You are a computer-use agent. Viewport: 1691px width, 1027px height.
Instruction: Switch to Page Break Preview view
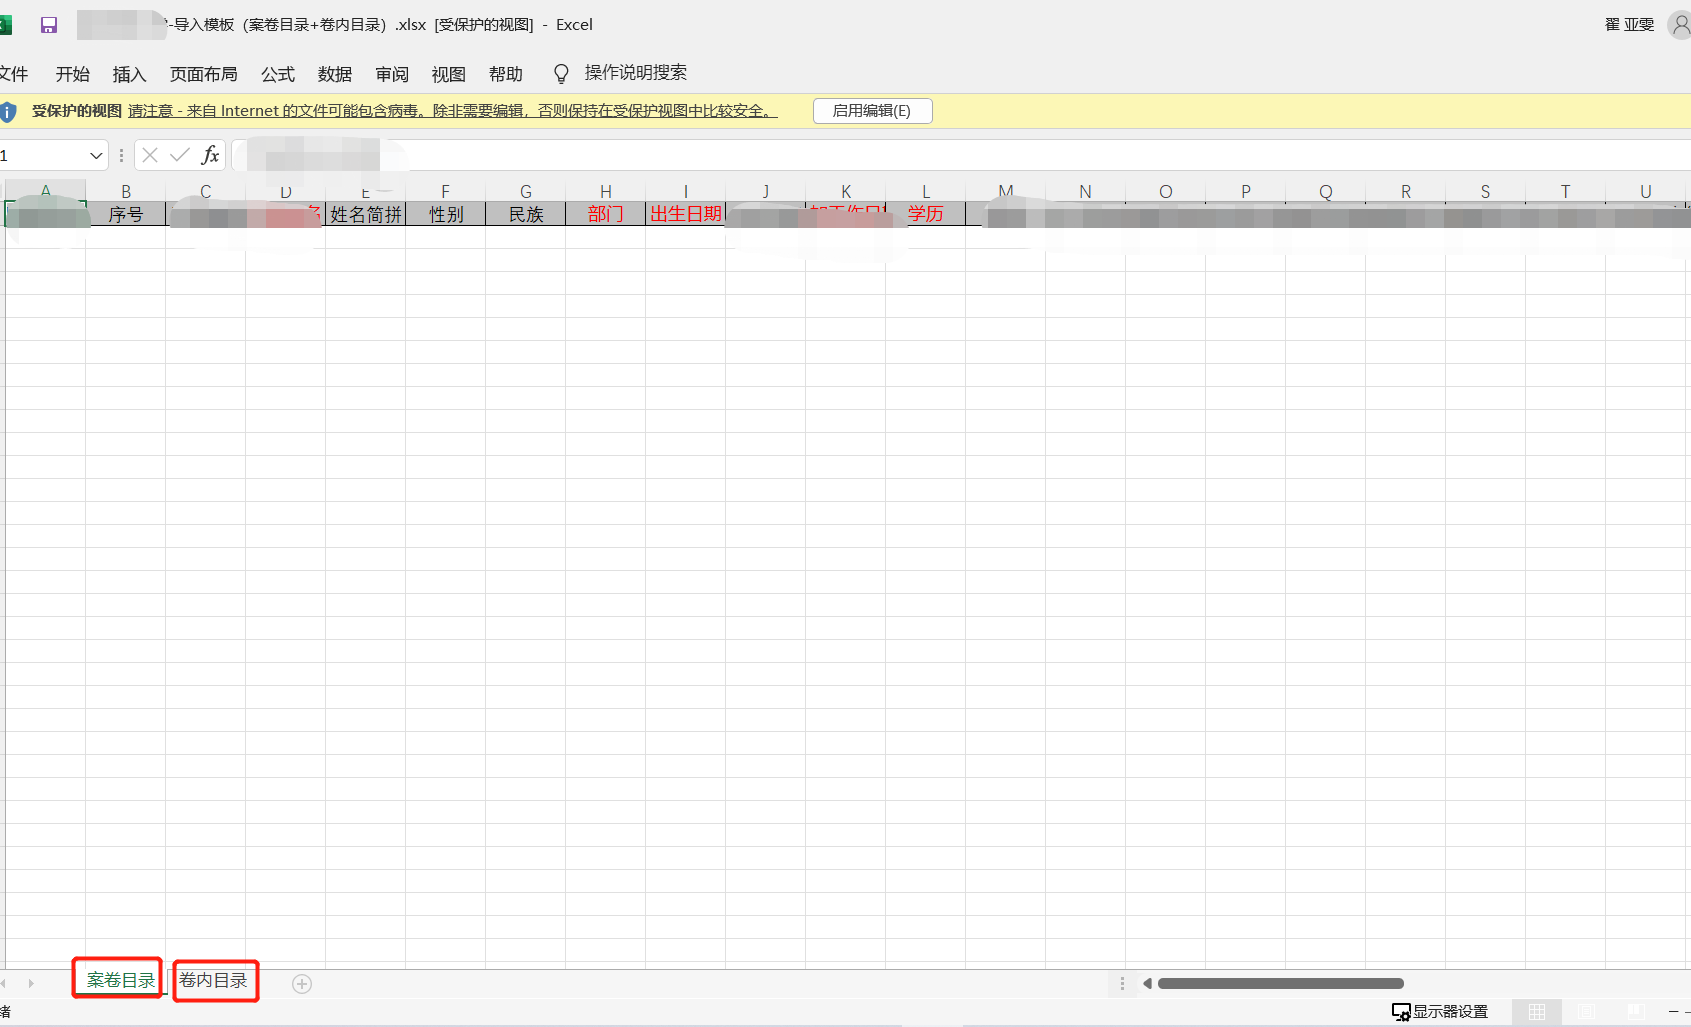1636,1012
